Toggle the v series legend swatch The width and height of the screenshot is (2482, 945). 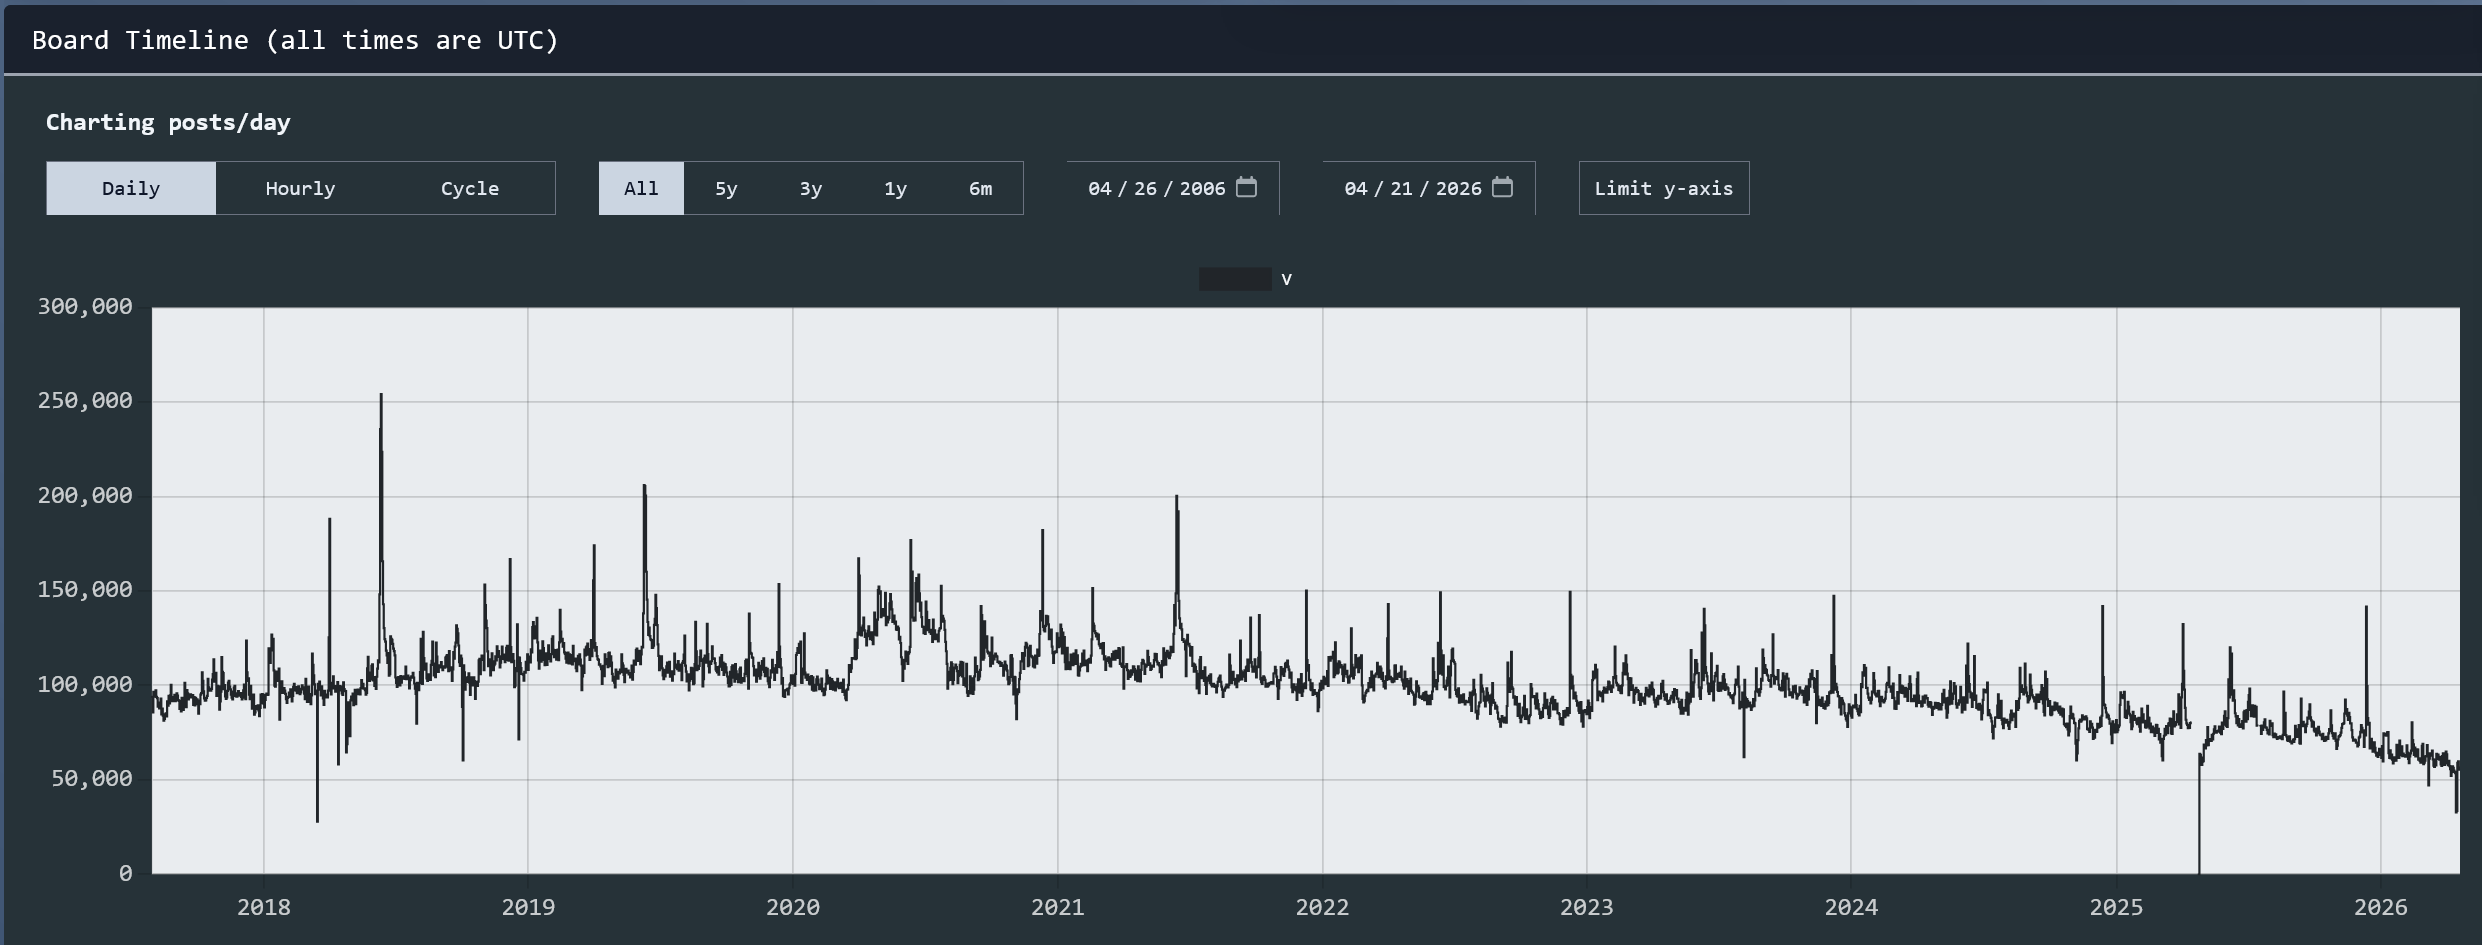(1235, 279)
